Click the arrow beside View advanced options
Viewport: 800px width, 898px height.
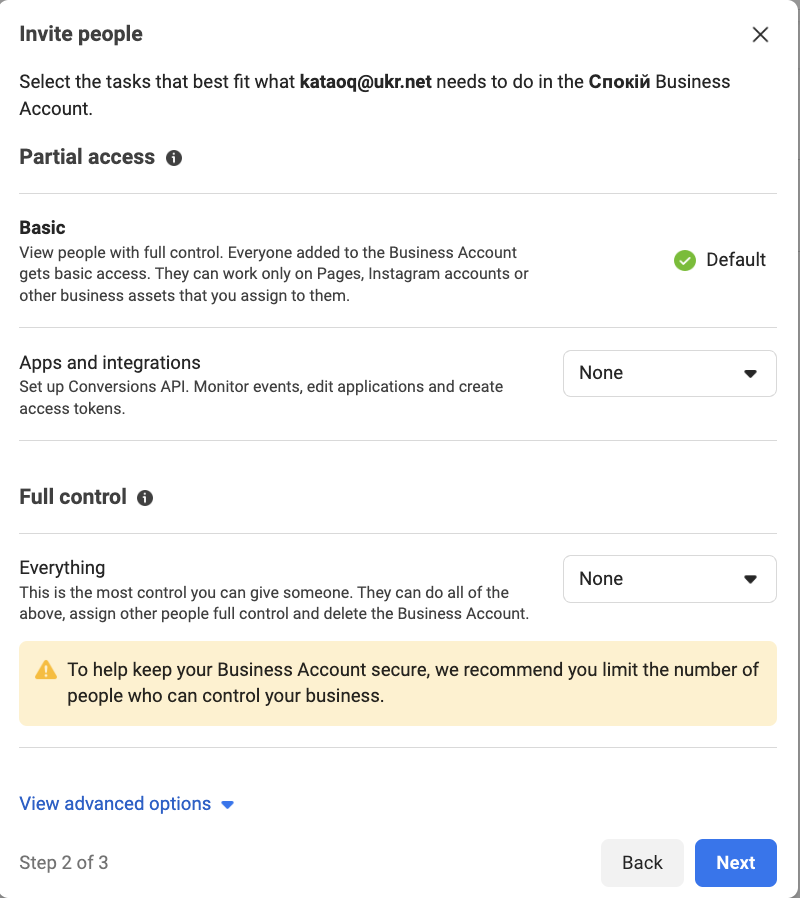(x=227, y=805)
